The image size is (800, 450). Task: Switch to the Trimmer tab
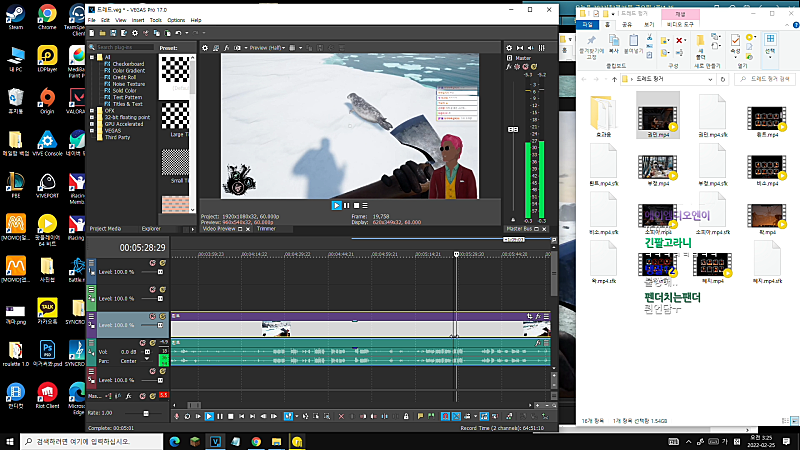(266, 229)
